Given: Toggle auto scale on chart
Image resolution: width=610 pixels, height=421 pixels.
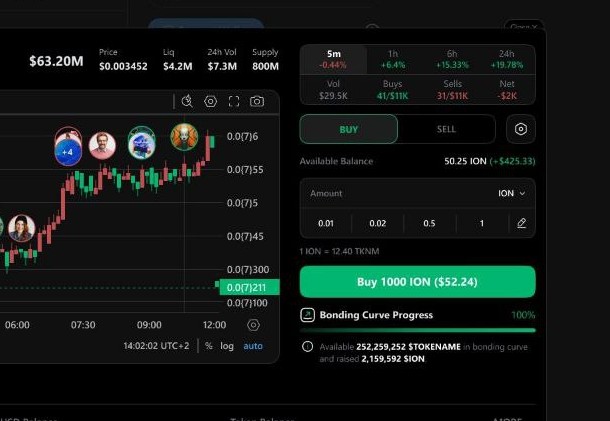Looking at the screenshot, I should [x=253, y=346].
